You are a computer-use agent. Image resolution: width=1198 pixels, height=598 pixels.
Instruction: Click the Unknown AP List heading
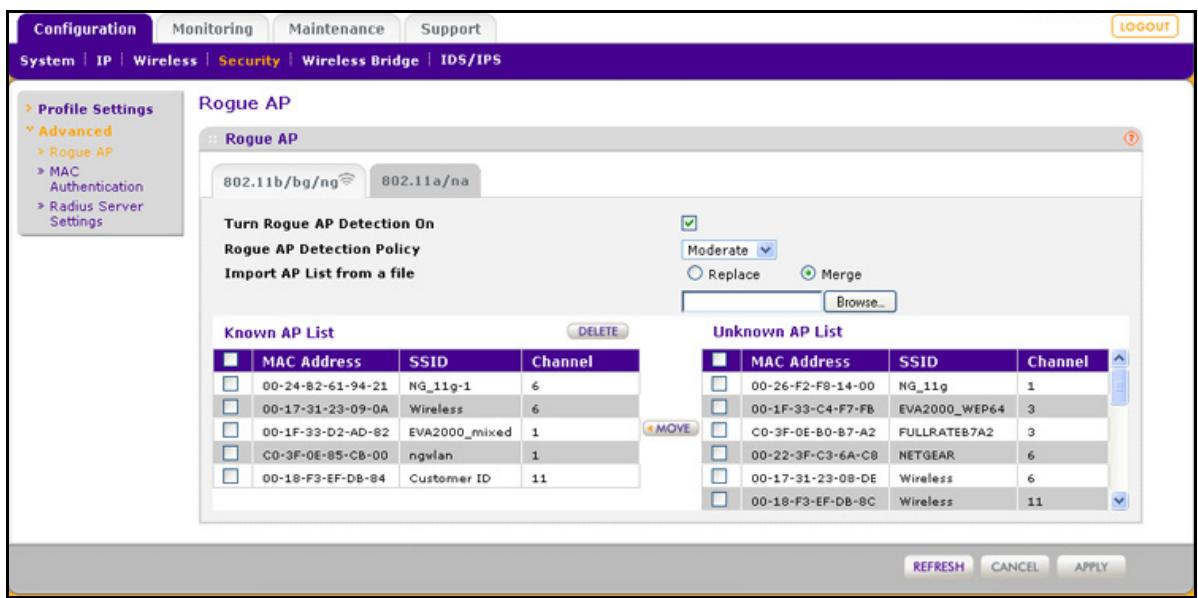click(x=777, y=333)
